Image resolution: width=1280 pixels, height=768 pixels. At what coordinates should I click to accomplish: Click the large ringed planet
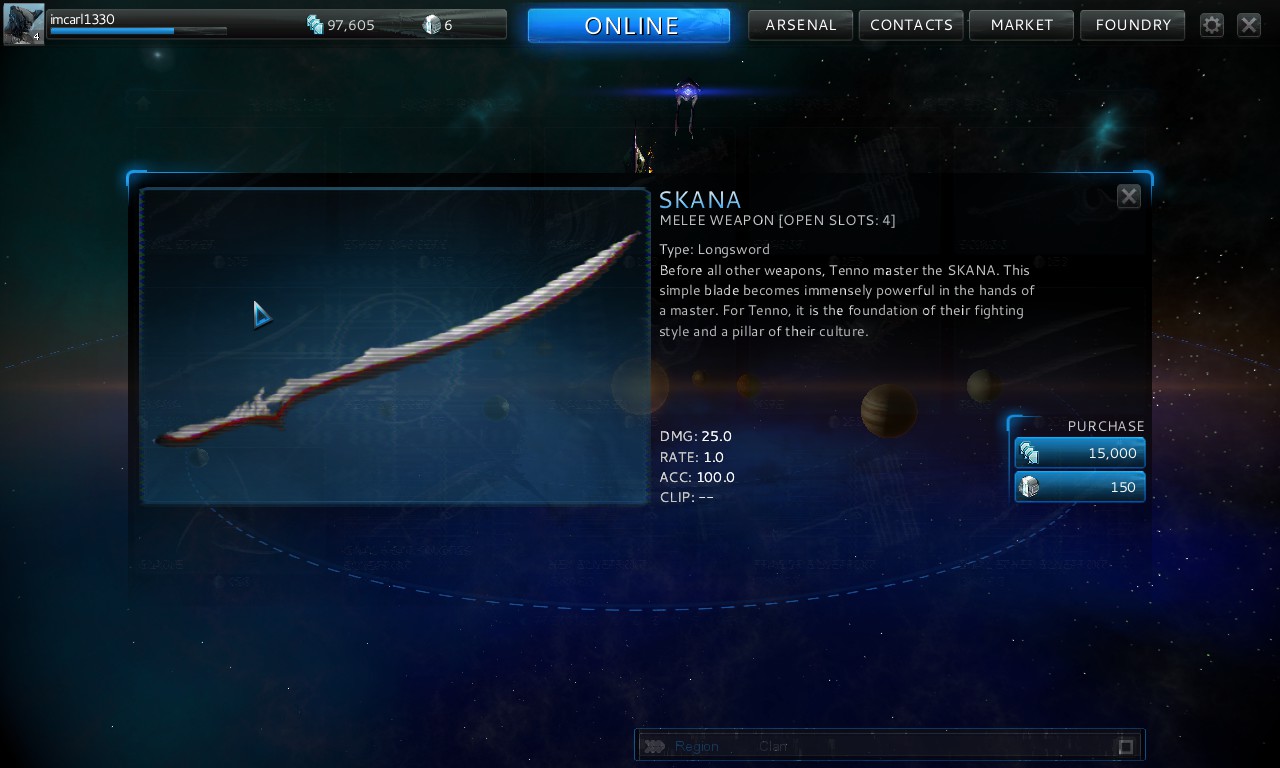(888, 410)
